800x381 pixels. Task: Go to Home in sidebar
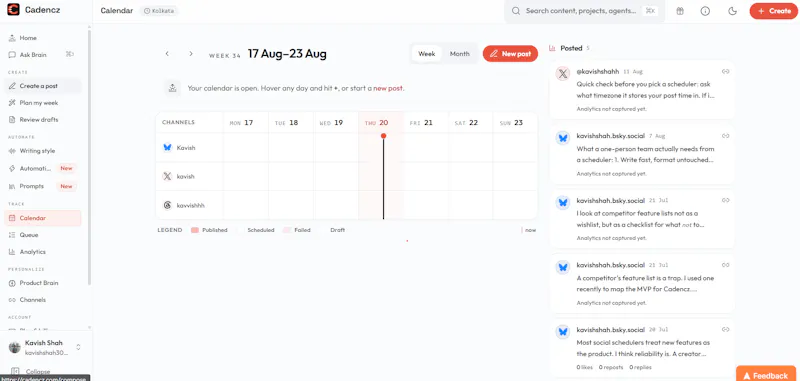(42, 38)
